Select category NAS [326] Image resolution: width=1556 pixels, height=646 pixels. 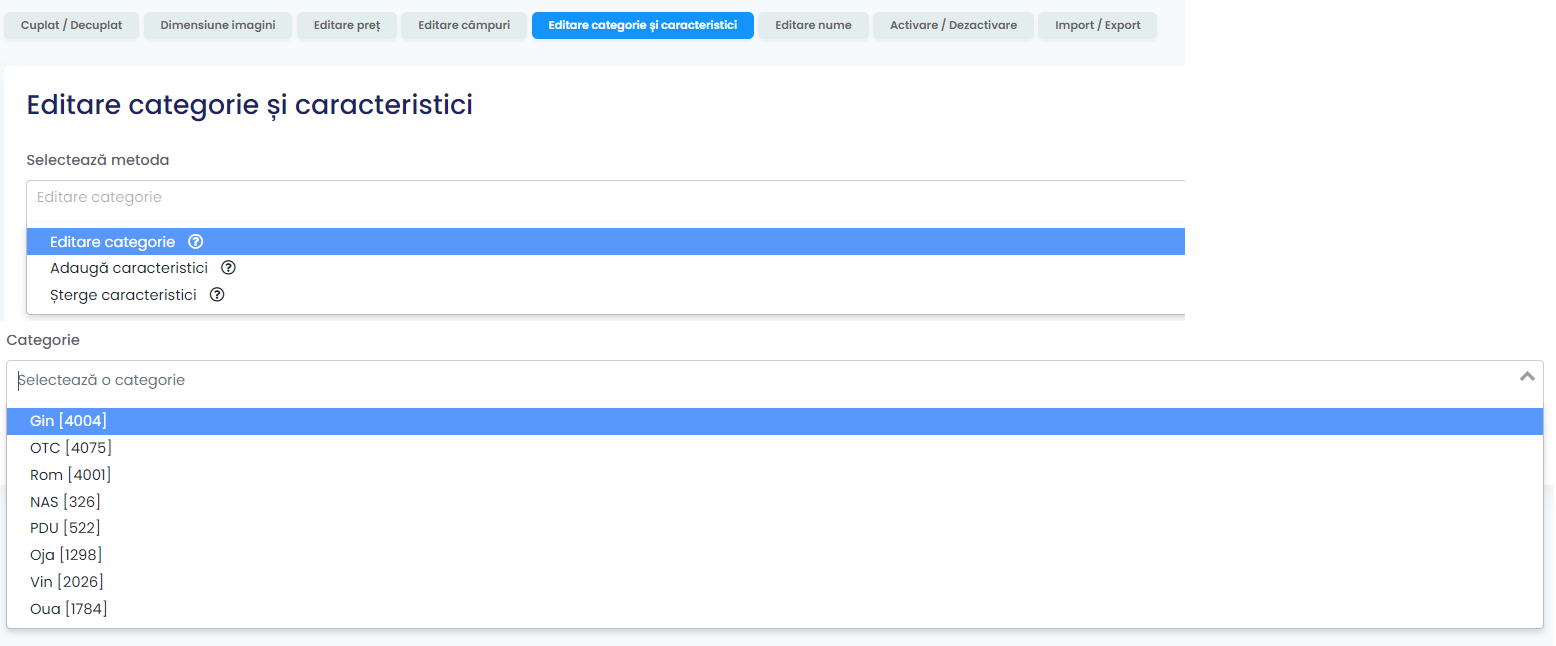point(775,502)
